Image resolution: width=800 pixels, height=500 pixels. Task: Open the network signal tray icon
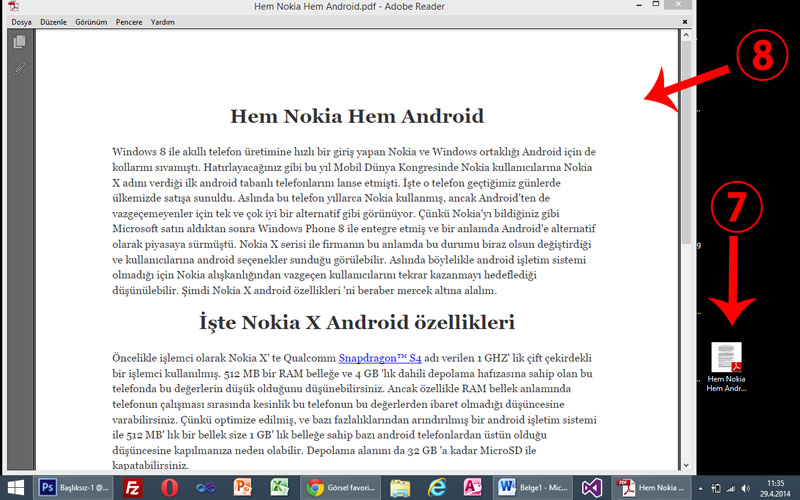coord(731,488)
